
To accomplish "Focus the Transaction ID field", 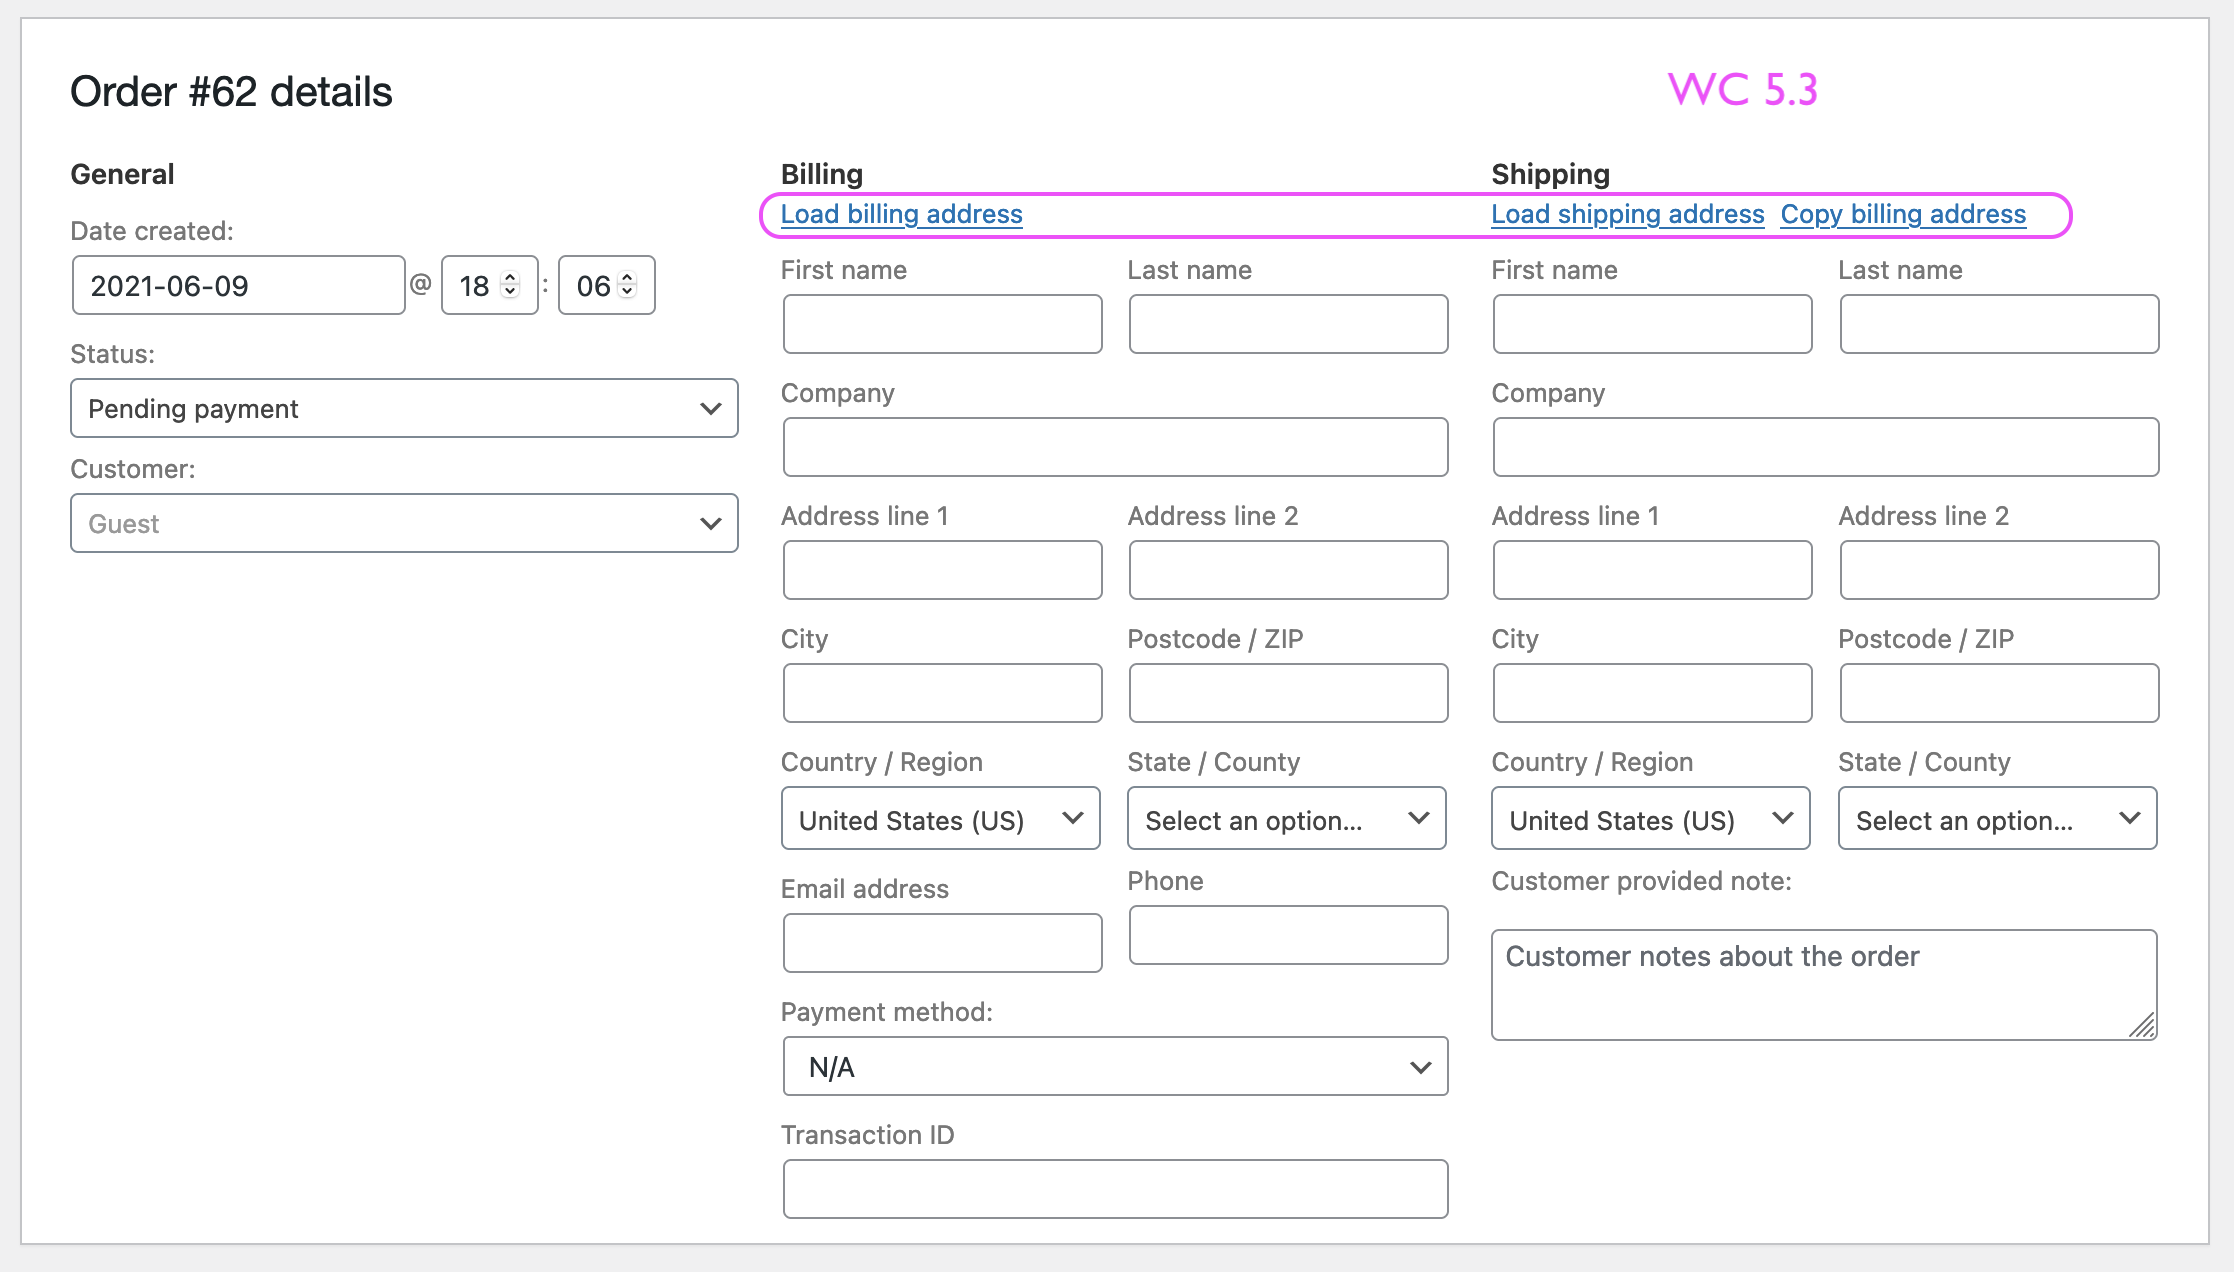I will 1115,1189.
